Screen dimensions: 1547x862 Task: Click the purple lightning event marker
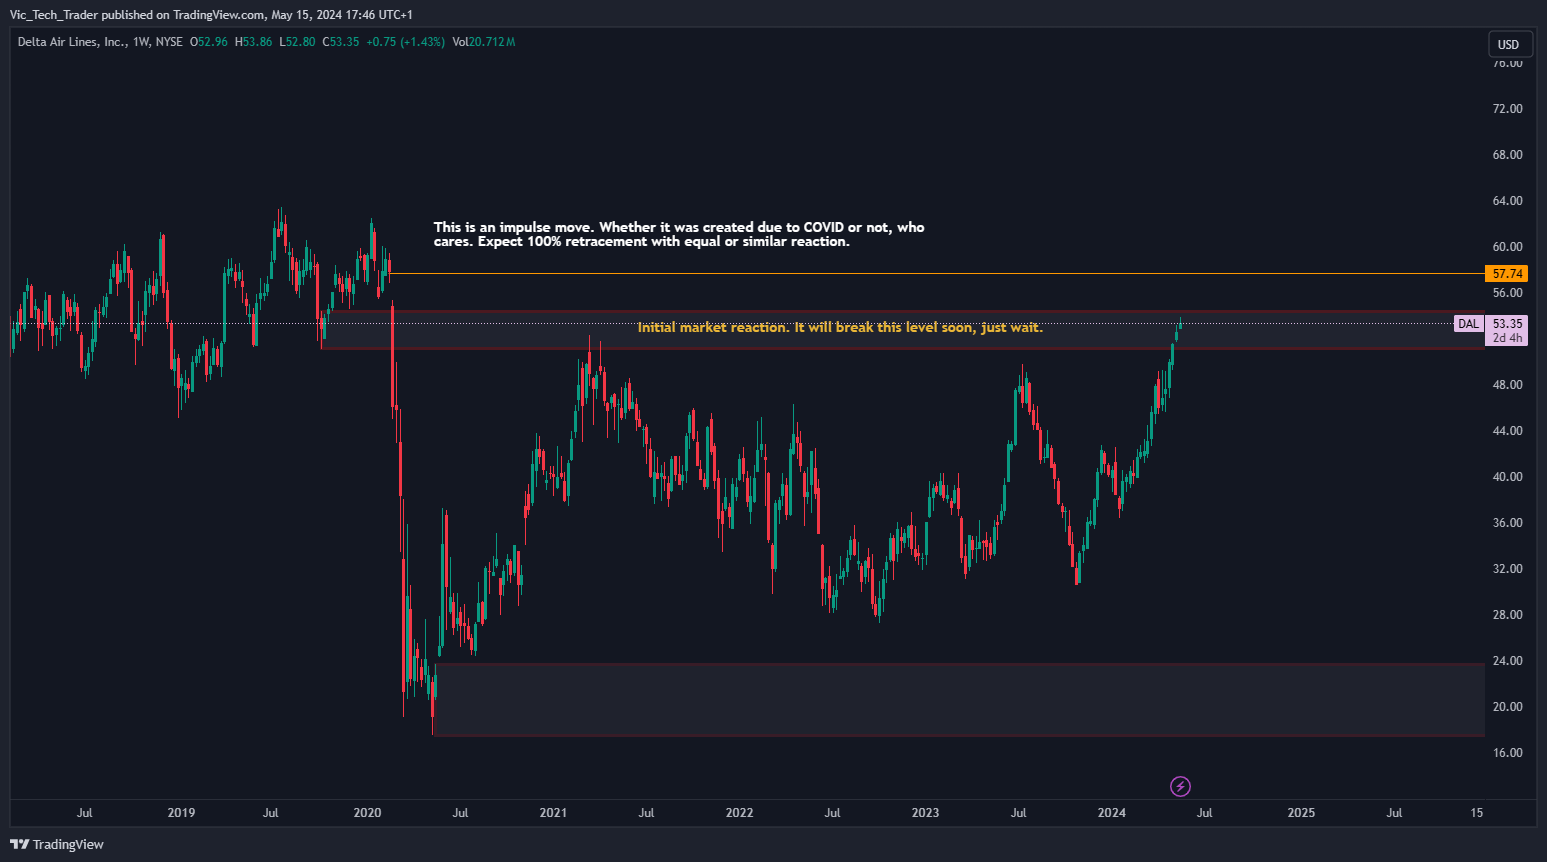click(1180, 786)
